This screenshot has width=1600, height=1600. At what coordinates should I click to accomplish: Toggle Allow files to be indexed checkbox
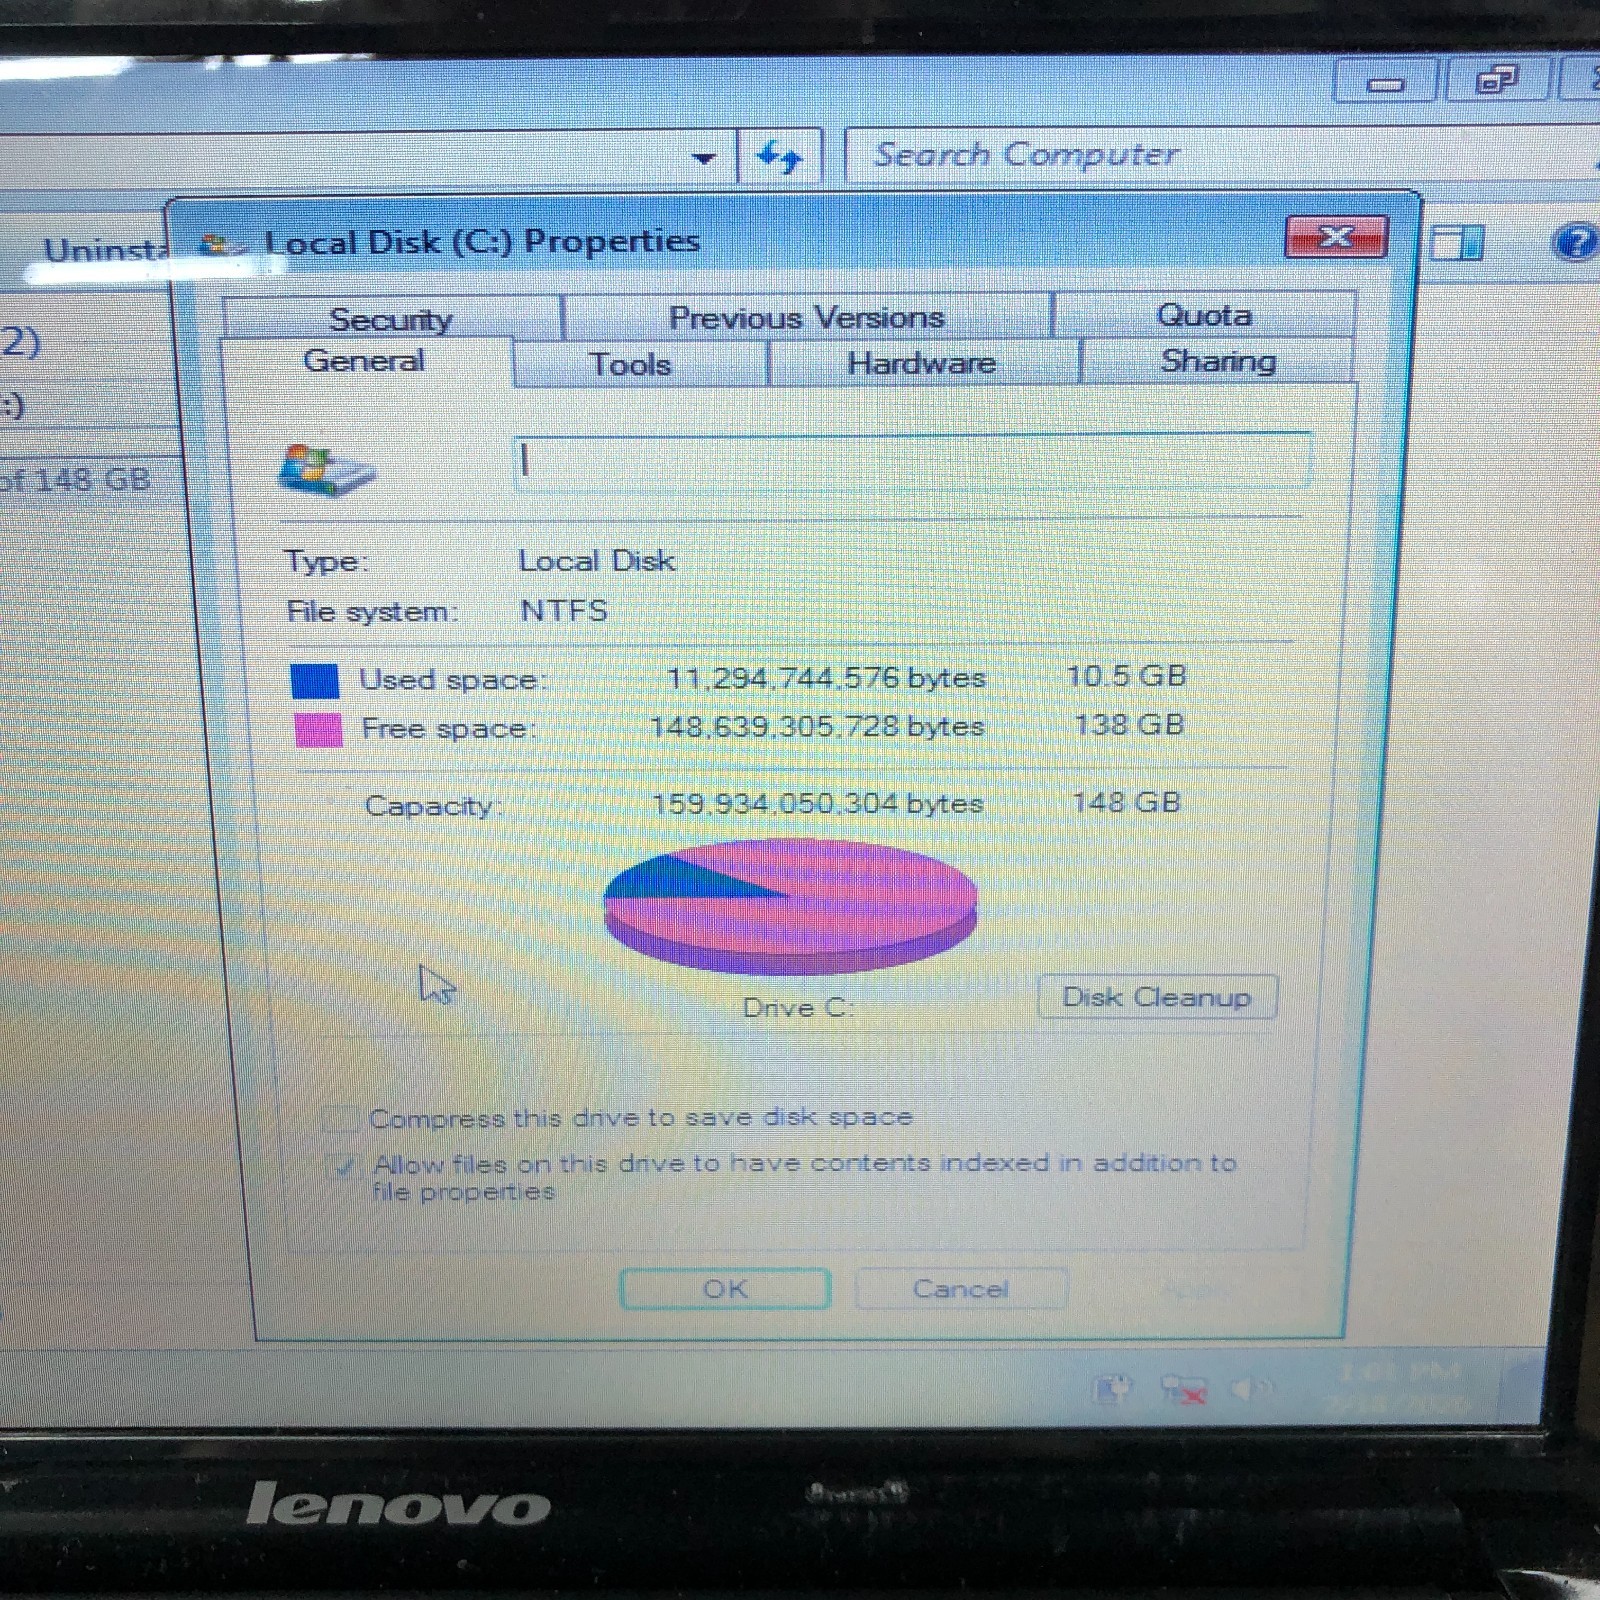pos(344,1165)
